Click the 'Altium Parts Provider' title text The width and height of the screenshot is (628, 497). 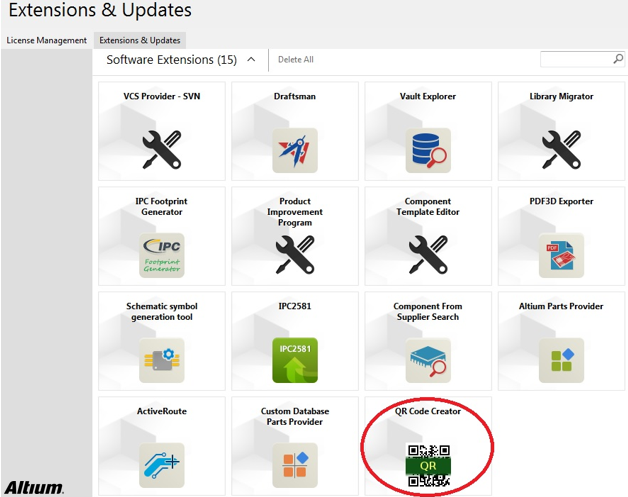click(561, 306)
